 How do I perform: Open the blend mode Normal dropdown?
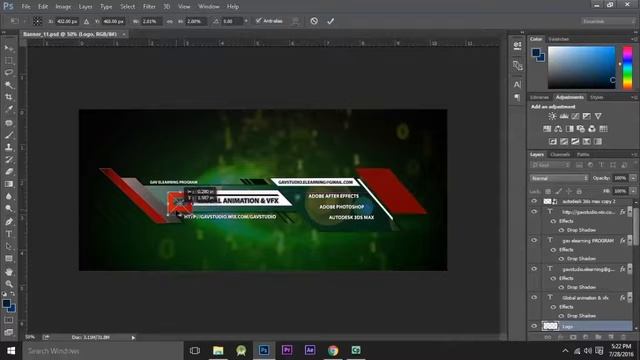coord(559,178)
